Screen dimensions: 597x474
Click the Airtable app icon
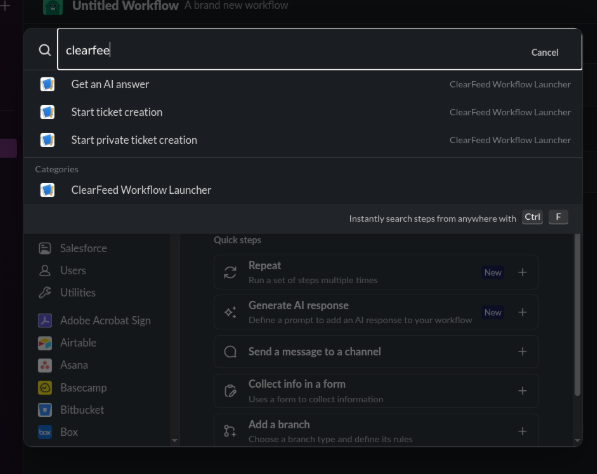click(45, 343)
